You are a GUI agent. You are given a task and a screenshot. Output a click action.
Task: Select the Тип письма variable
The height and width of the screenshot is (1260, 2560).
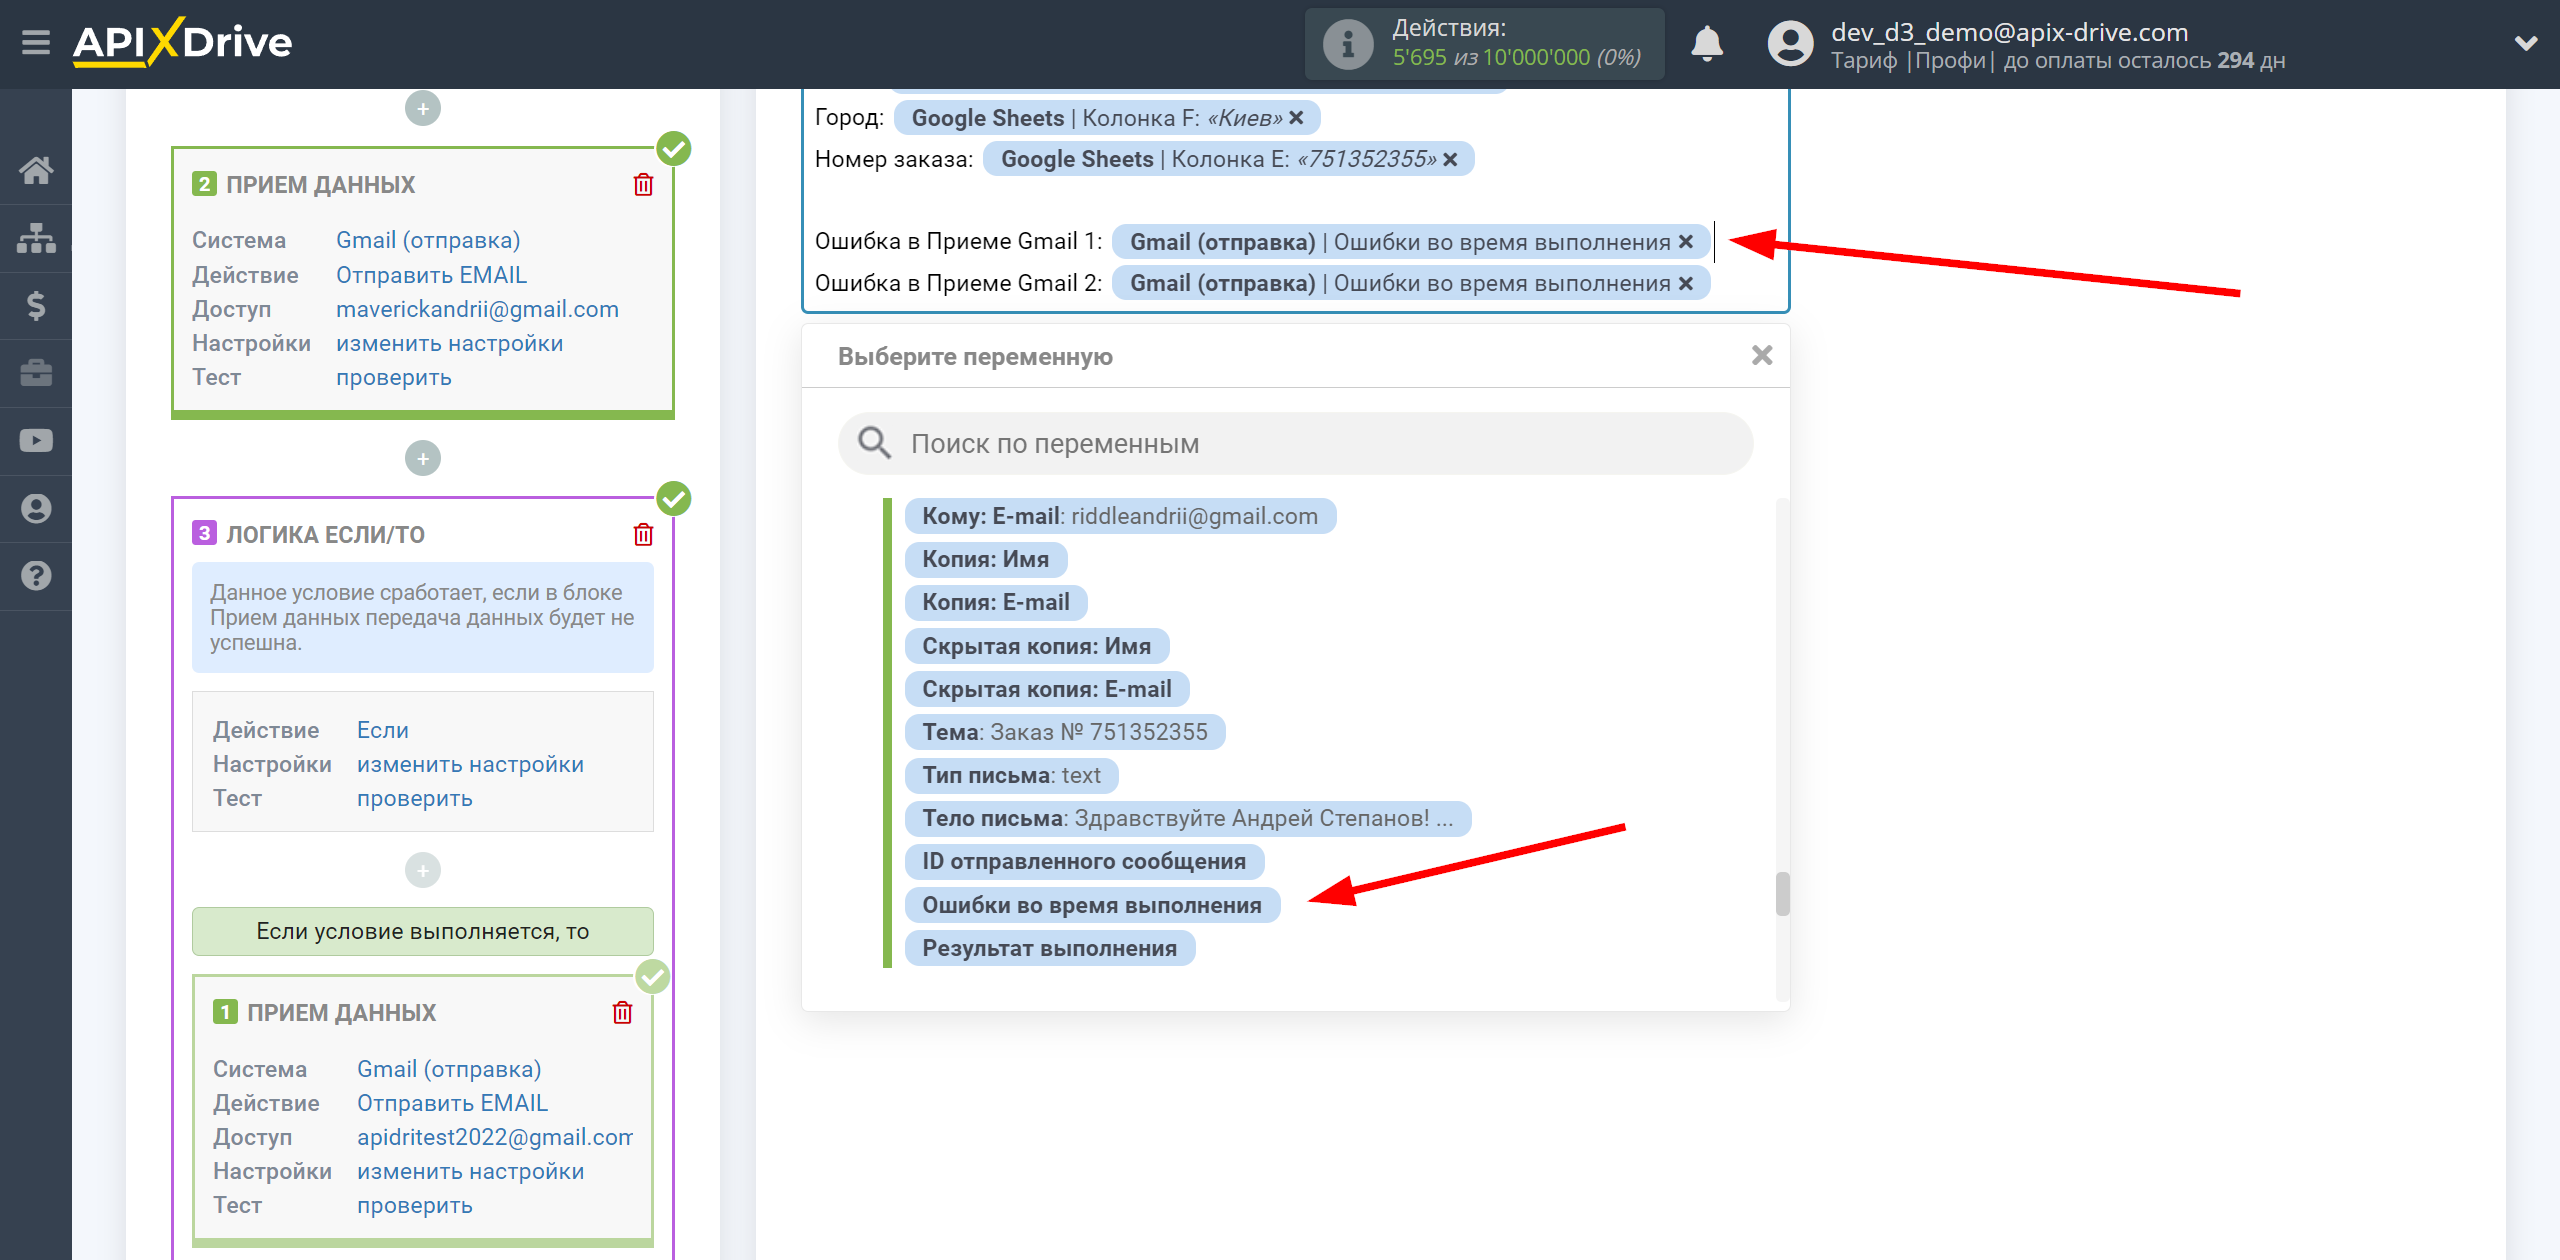pyautogui.click(x=1011, y=775)
